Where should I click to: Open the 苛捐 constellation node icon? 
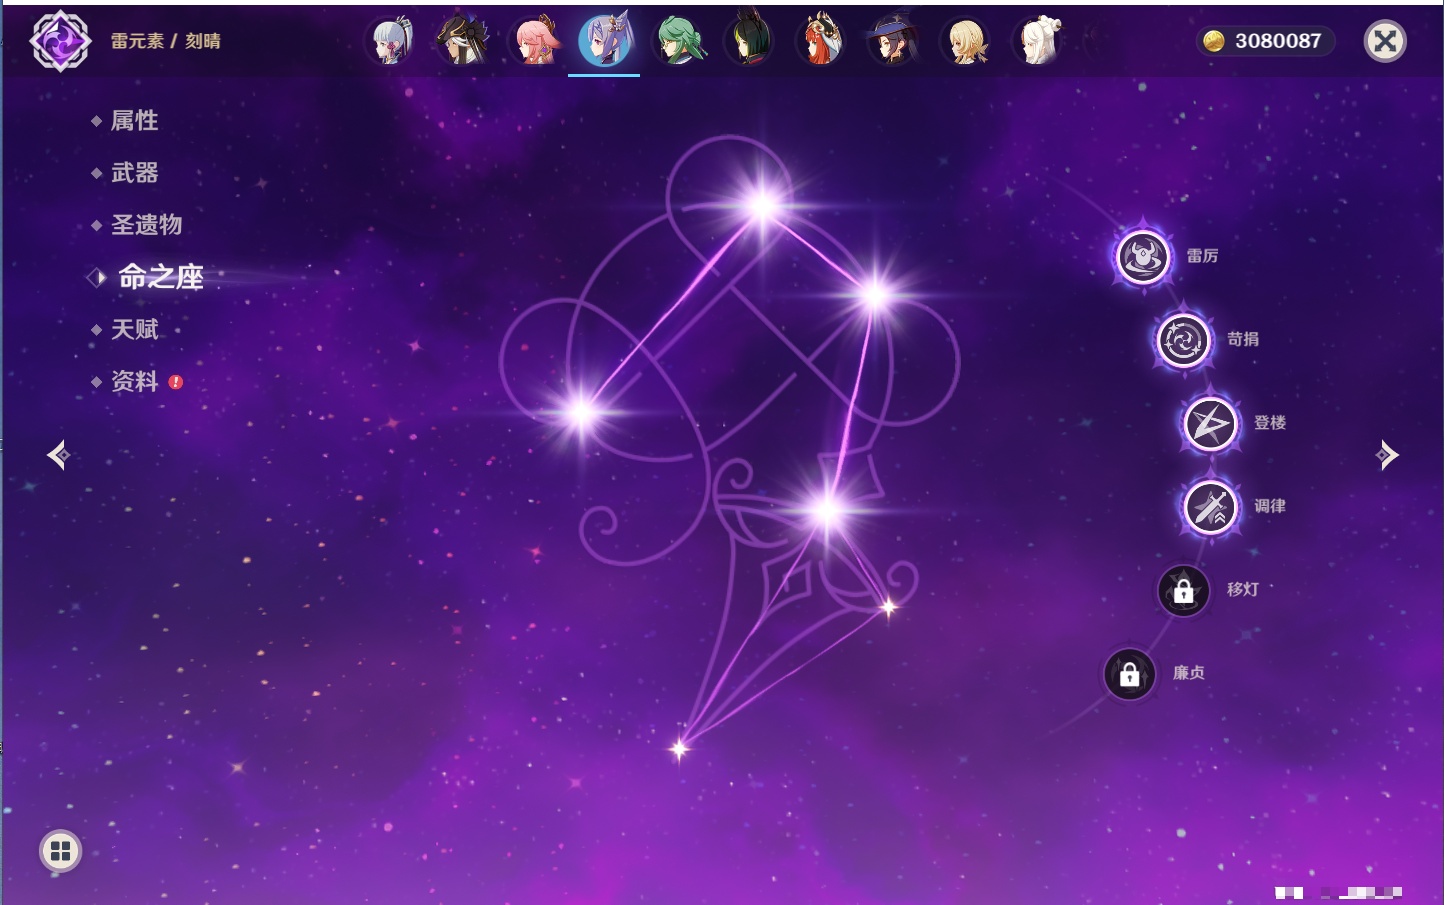[x=1184, y=340]
